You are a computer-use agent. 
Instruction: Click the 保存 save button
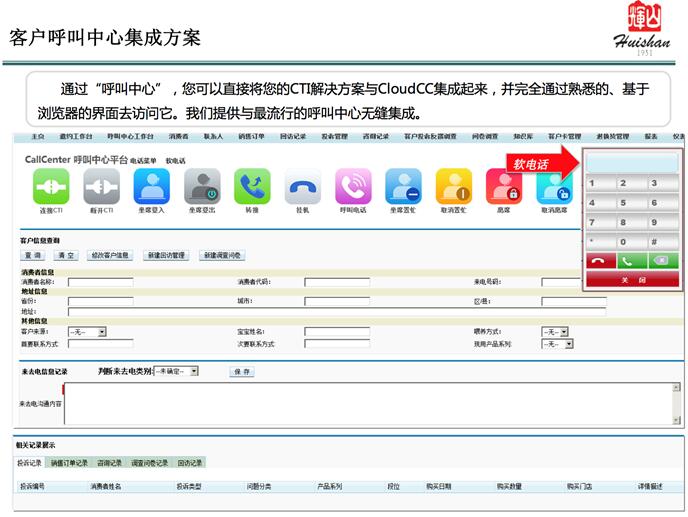coord(241,371)
